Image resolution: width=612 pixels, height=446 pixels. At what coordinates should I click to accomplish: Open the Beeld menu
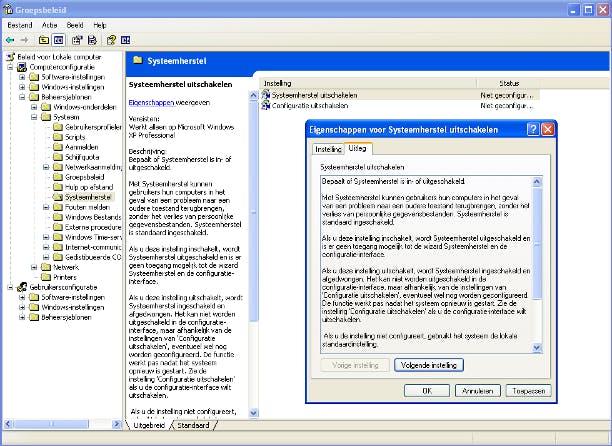coord(75,25)
